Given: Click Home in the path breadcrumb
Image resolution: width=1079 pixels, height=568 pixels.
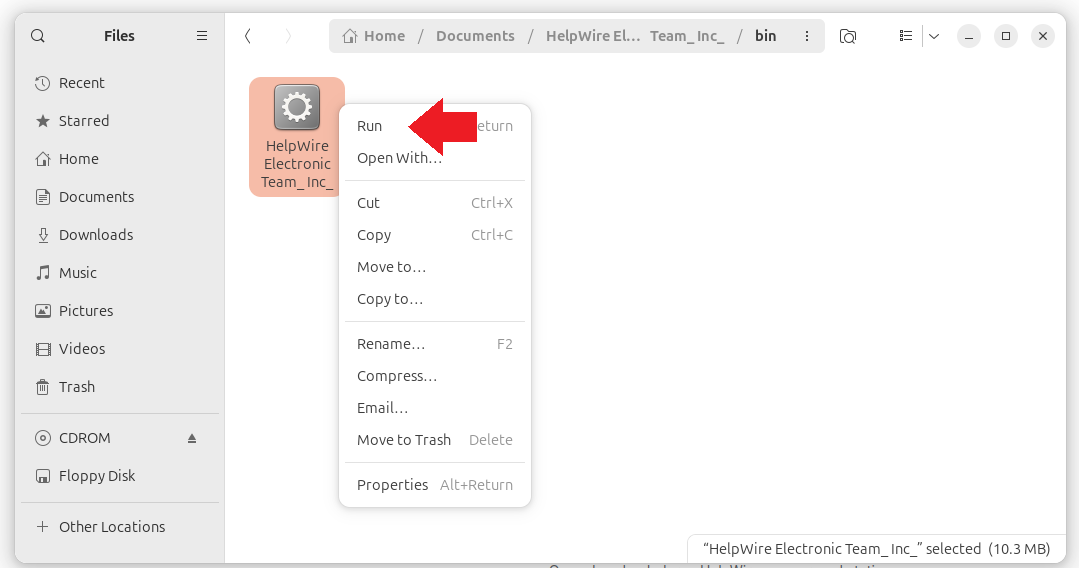Looking at the screenshot, I should tap(374, 36).
